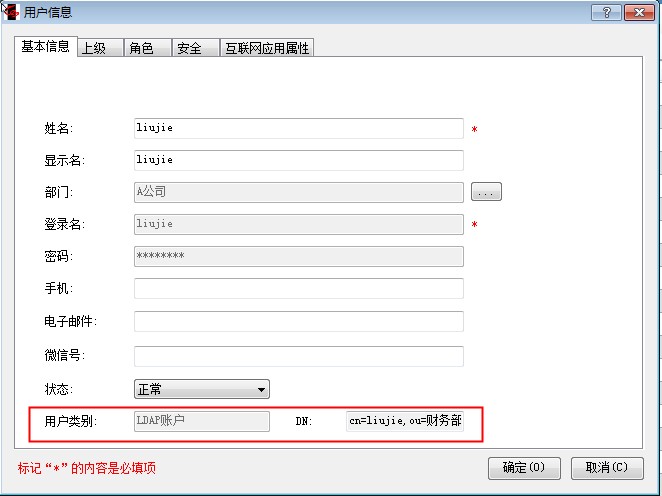
Task: Click the user info window icon in title bar
Action: click(x=11, y=12)
